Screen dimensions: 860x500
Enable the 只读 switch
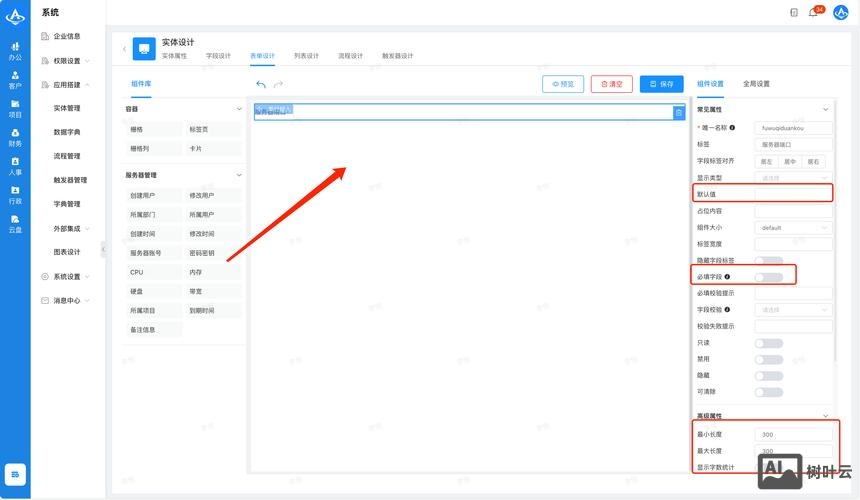click(x=768, y=343)
